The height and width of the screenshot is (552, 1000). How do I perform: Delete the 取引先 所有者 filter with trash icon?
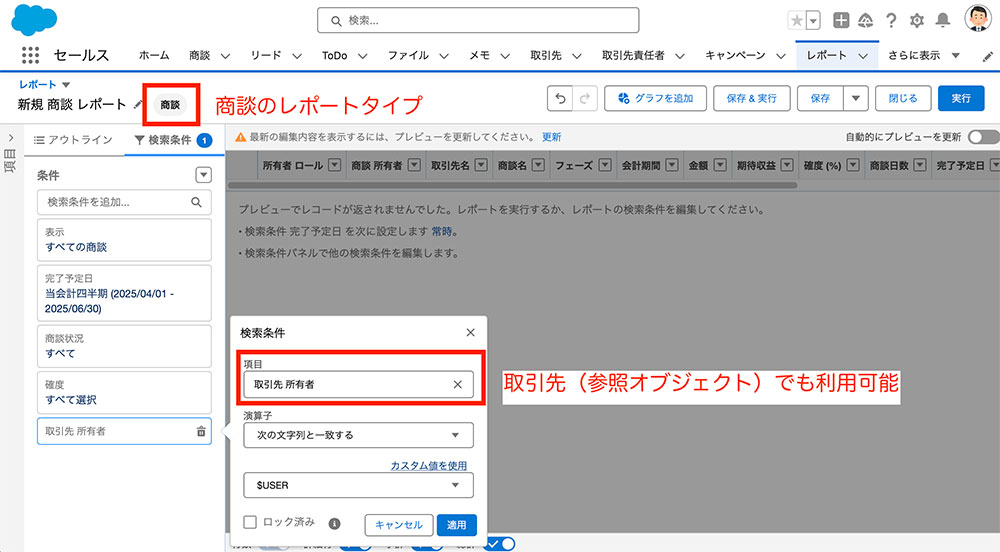[x=201, y=432]
